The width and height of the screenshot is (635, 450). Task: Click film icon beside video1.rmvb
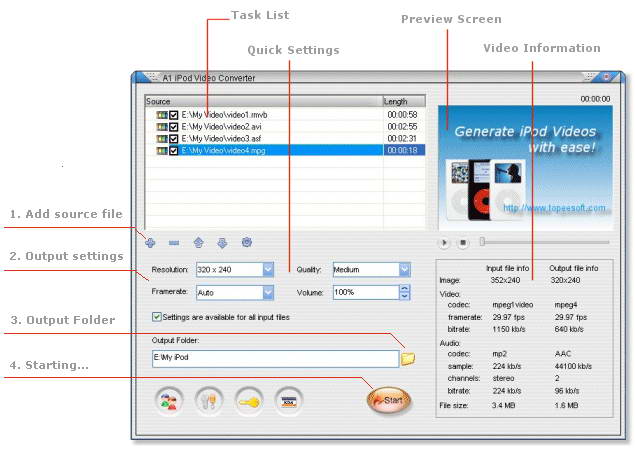point(162,115)
